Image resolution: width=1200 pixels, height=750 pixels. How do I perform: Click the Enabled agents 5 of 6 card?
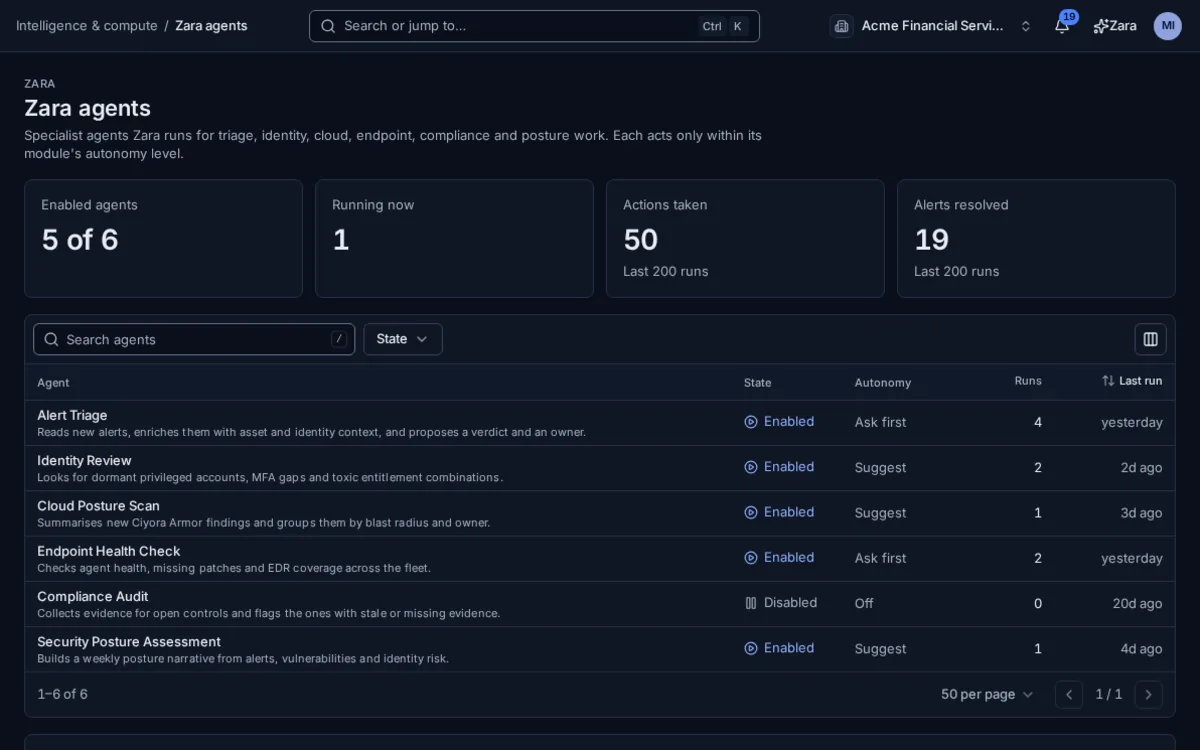[163, 238]
